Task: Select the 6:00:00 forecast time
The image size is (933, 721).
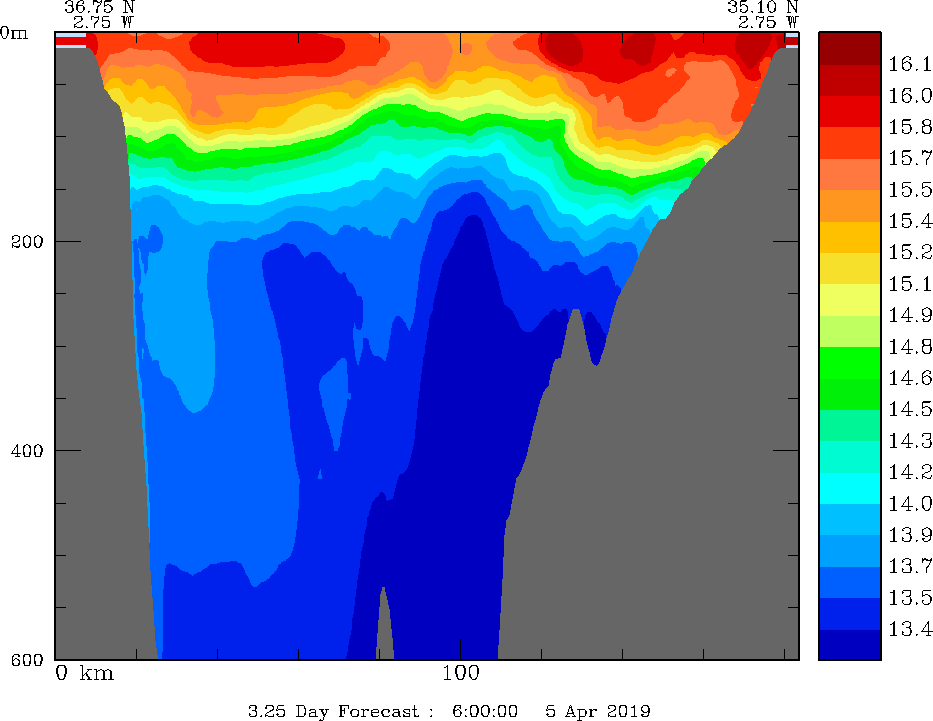Action: (485, 711)
